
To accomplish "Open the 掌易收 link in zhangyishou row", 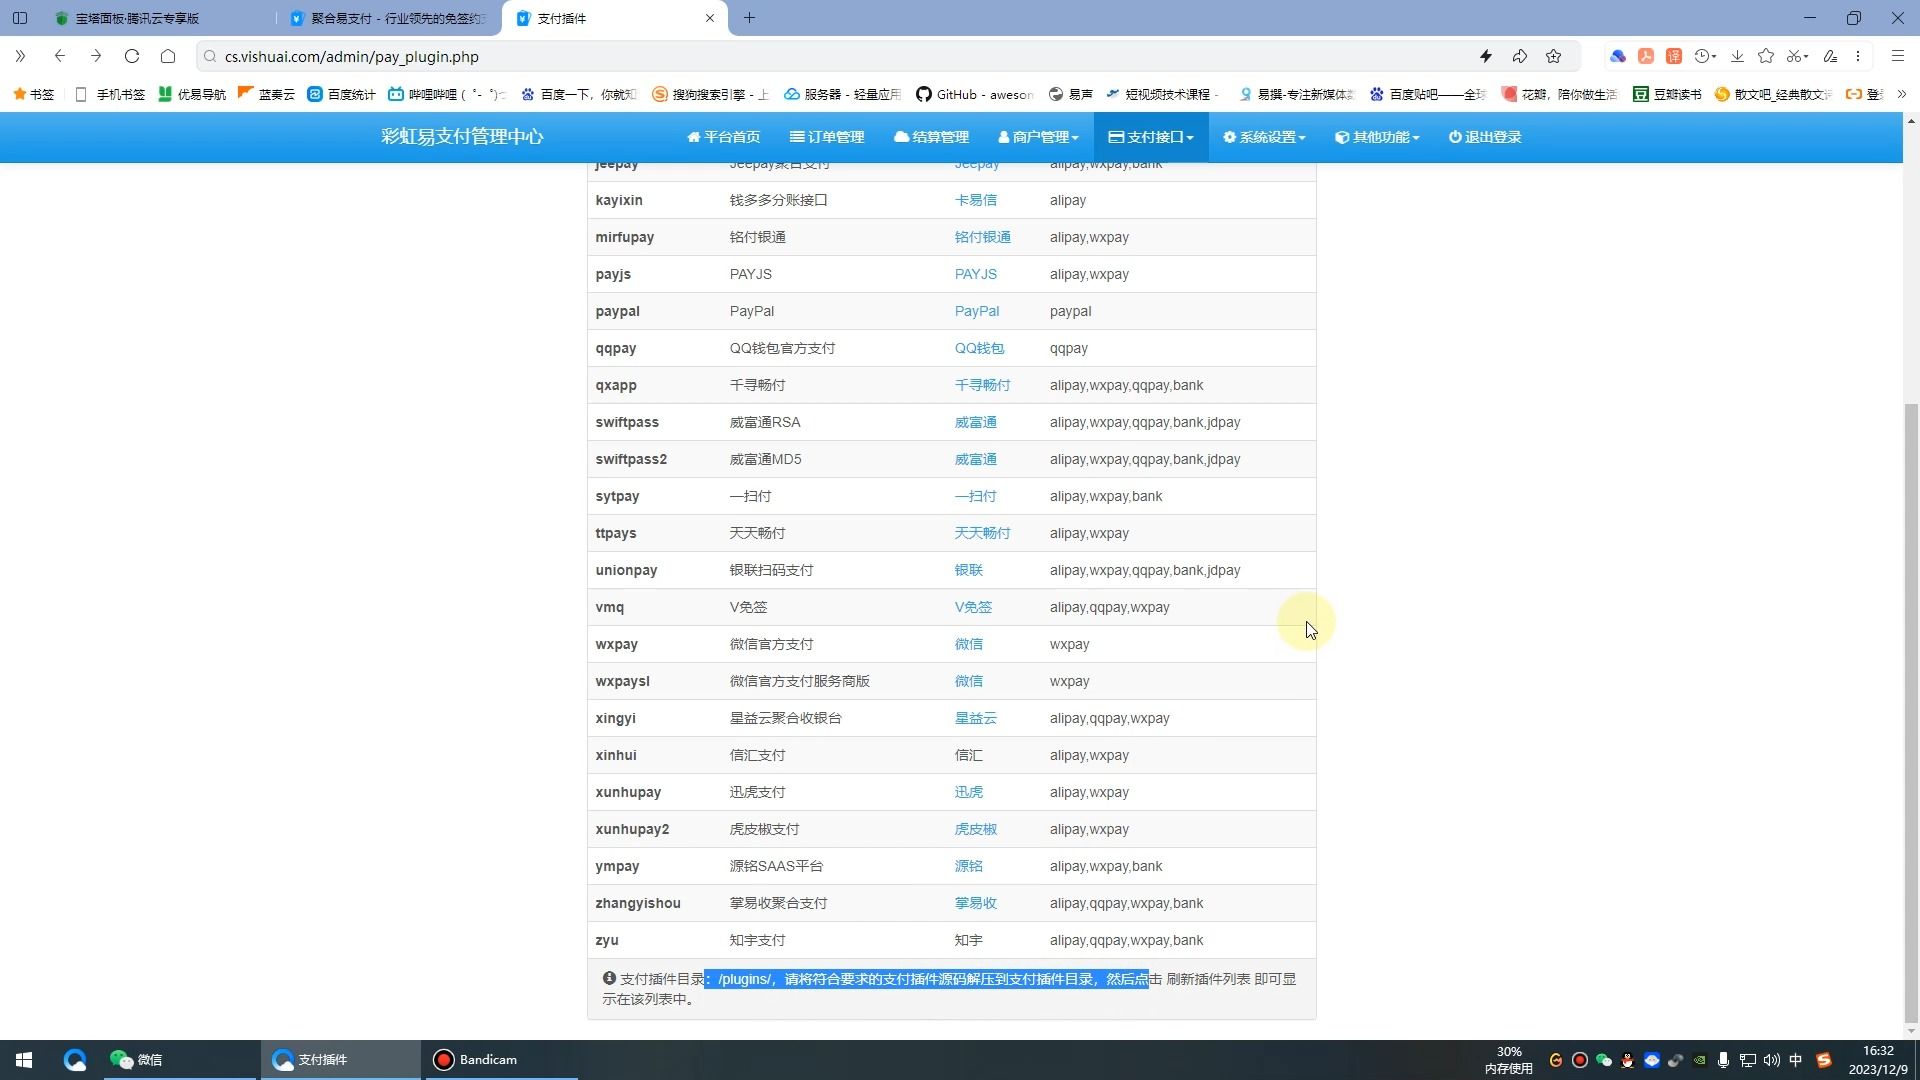I will [975, 903].
